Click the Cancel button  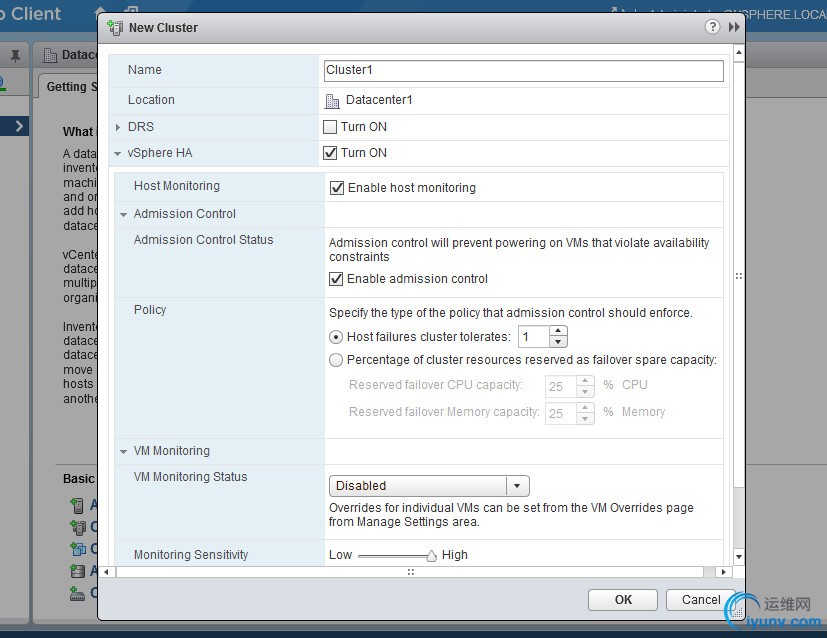coord(700,600)
